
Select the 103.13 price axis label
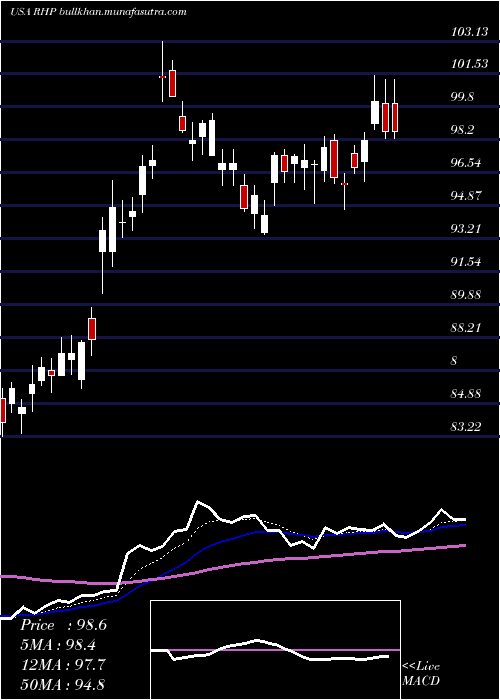pos(469,32)
